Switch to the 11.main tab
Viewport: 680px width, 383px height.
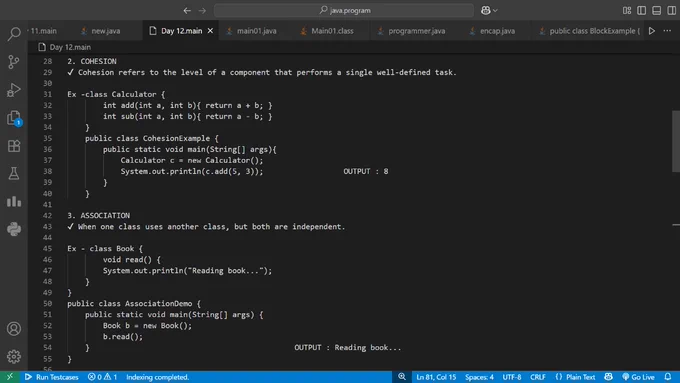[x=43, y=31]
